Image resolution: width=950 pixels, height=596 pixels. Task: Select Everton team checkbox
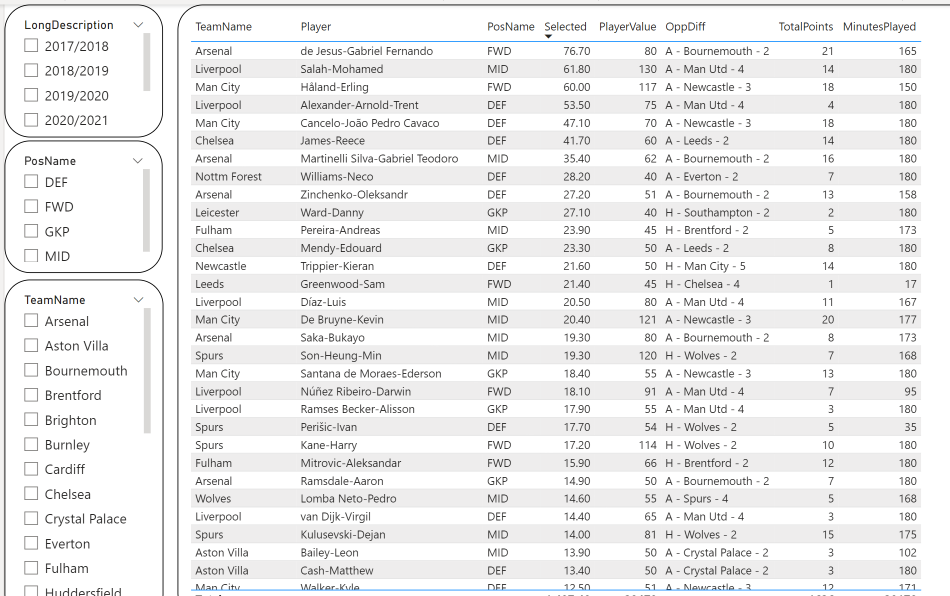coord(31,543)
